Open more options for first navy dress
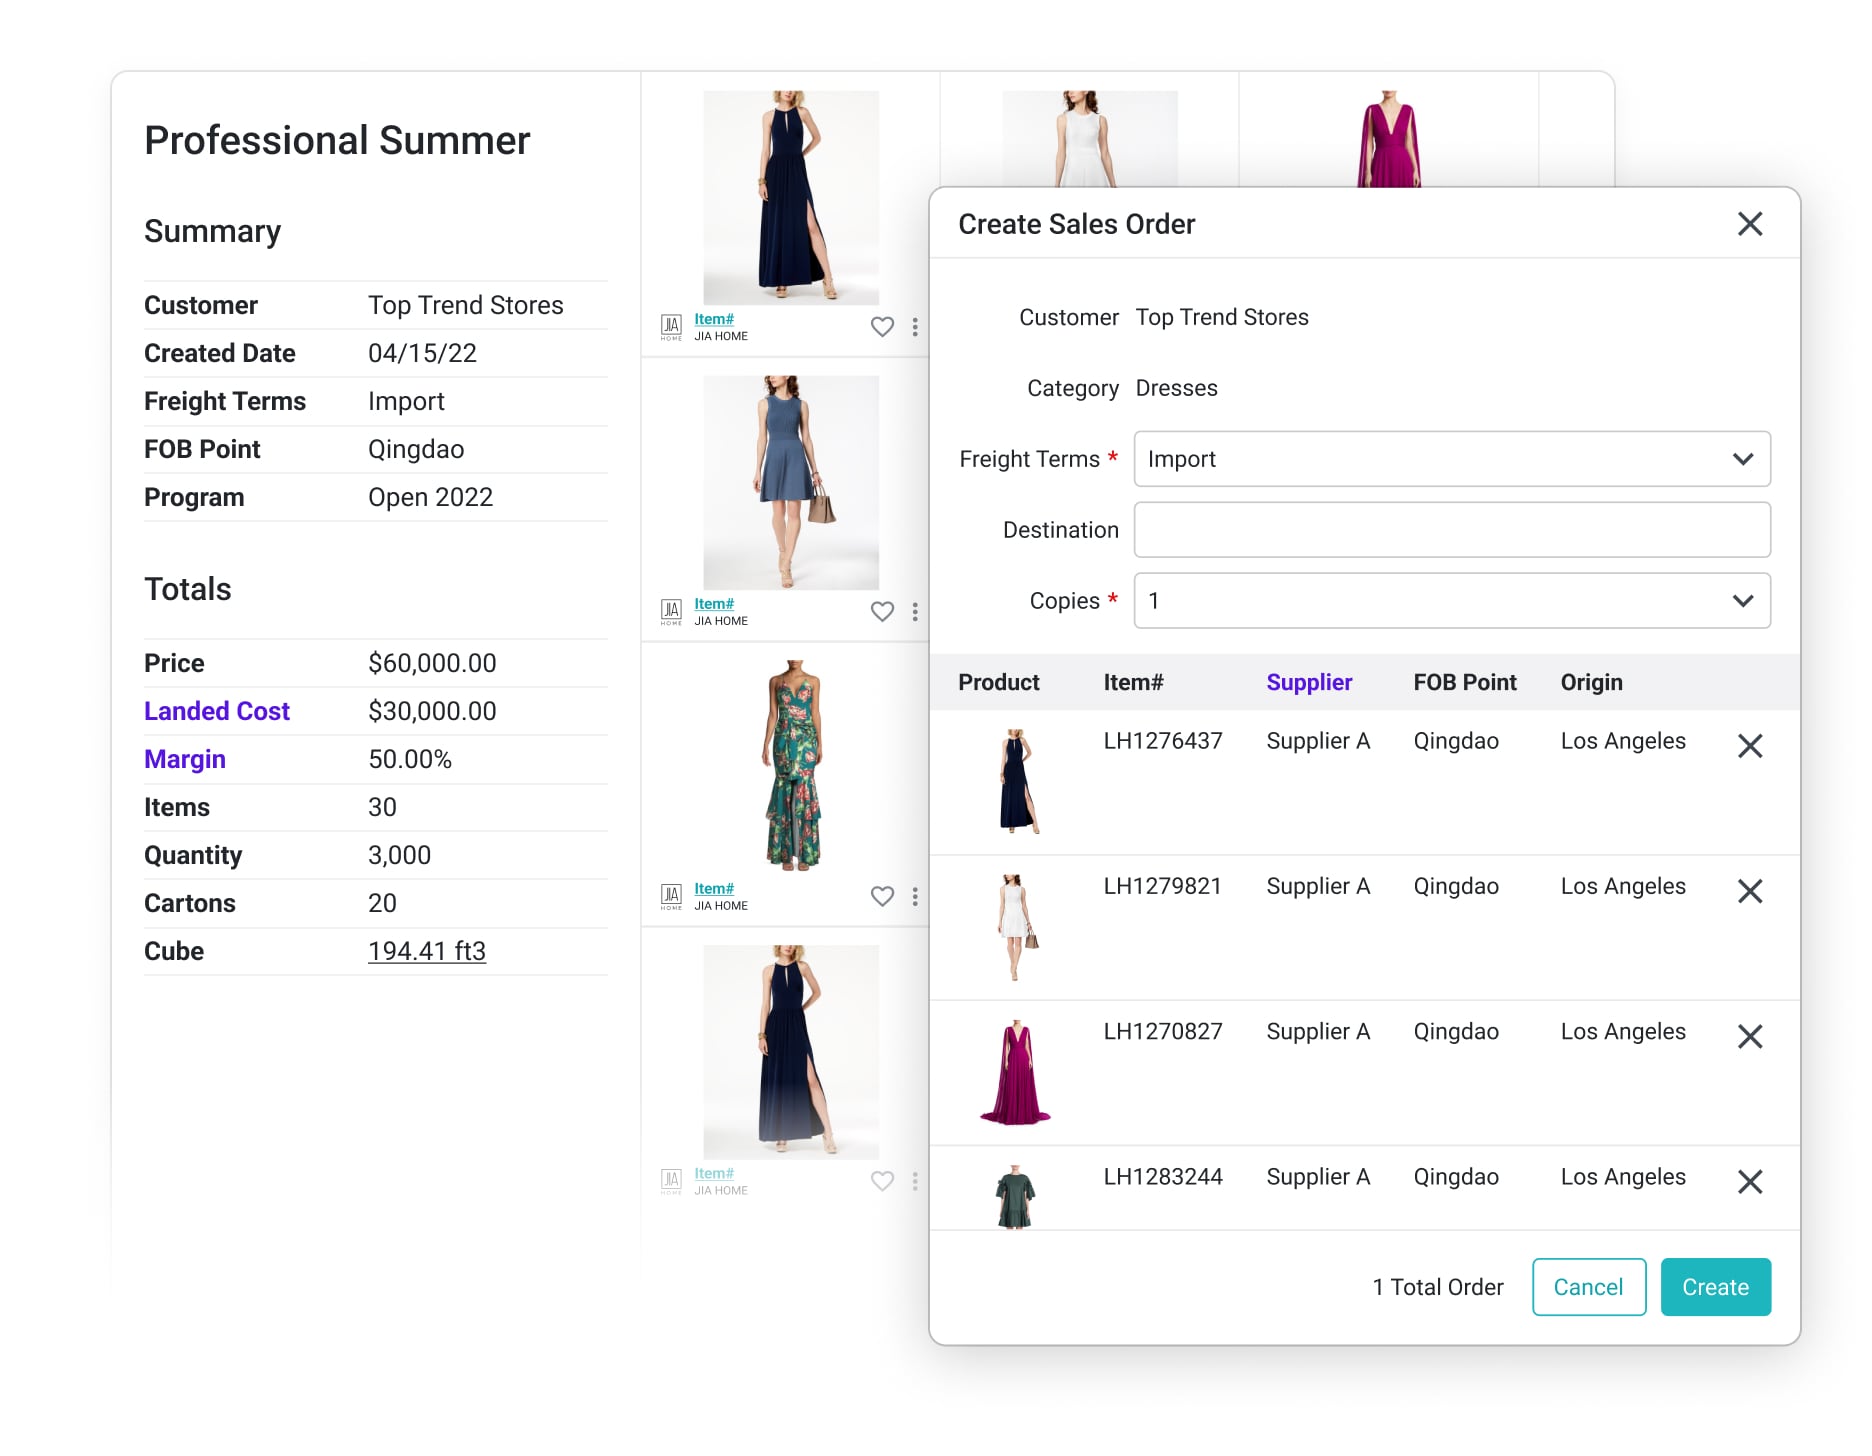 [x=915, y=327]
